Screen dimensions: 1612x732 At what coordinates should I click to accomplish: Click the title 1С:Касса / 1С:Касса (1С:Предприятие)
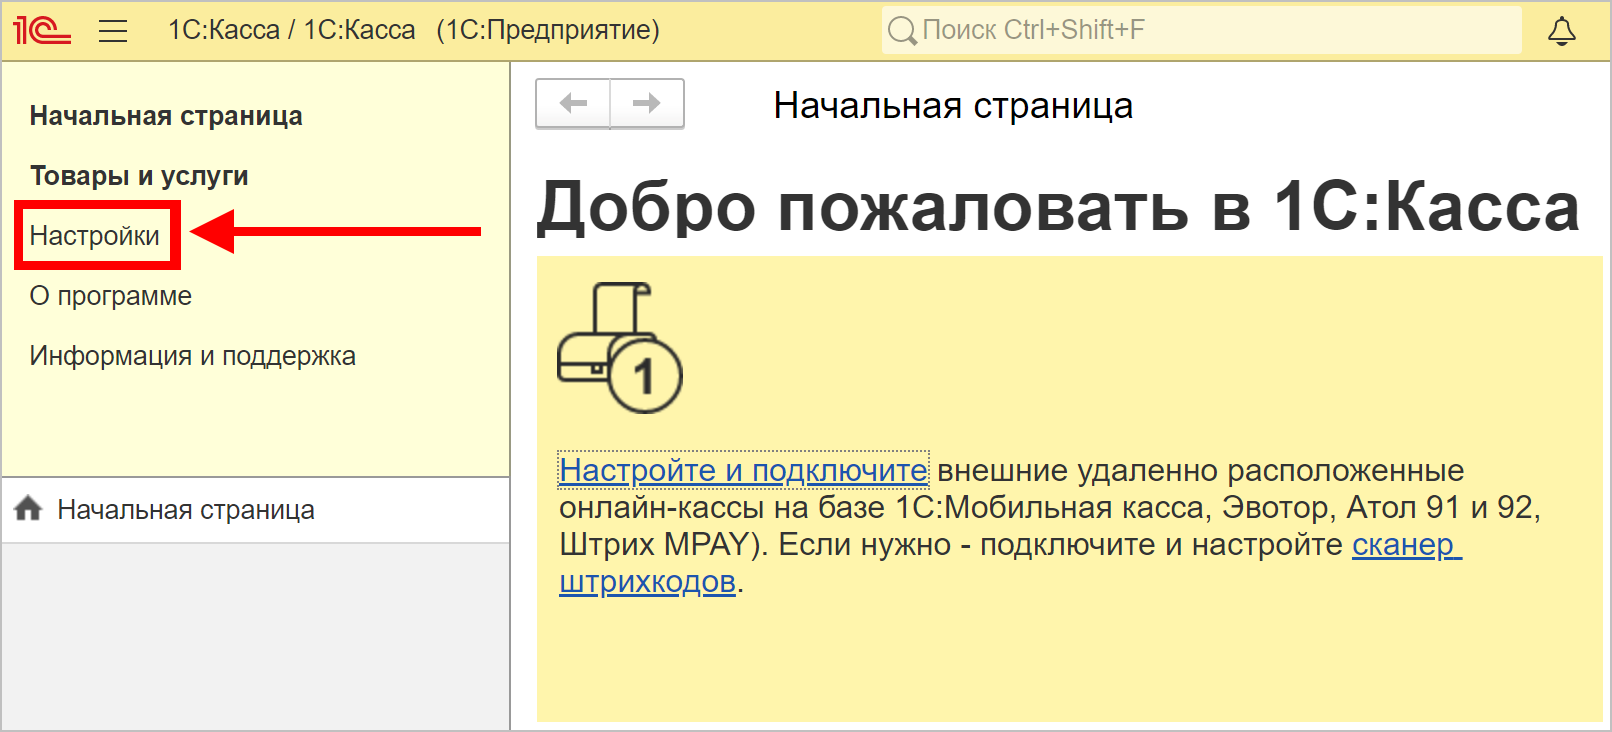coord(414,30)
